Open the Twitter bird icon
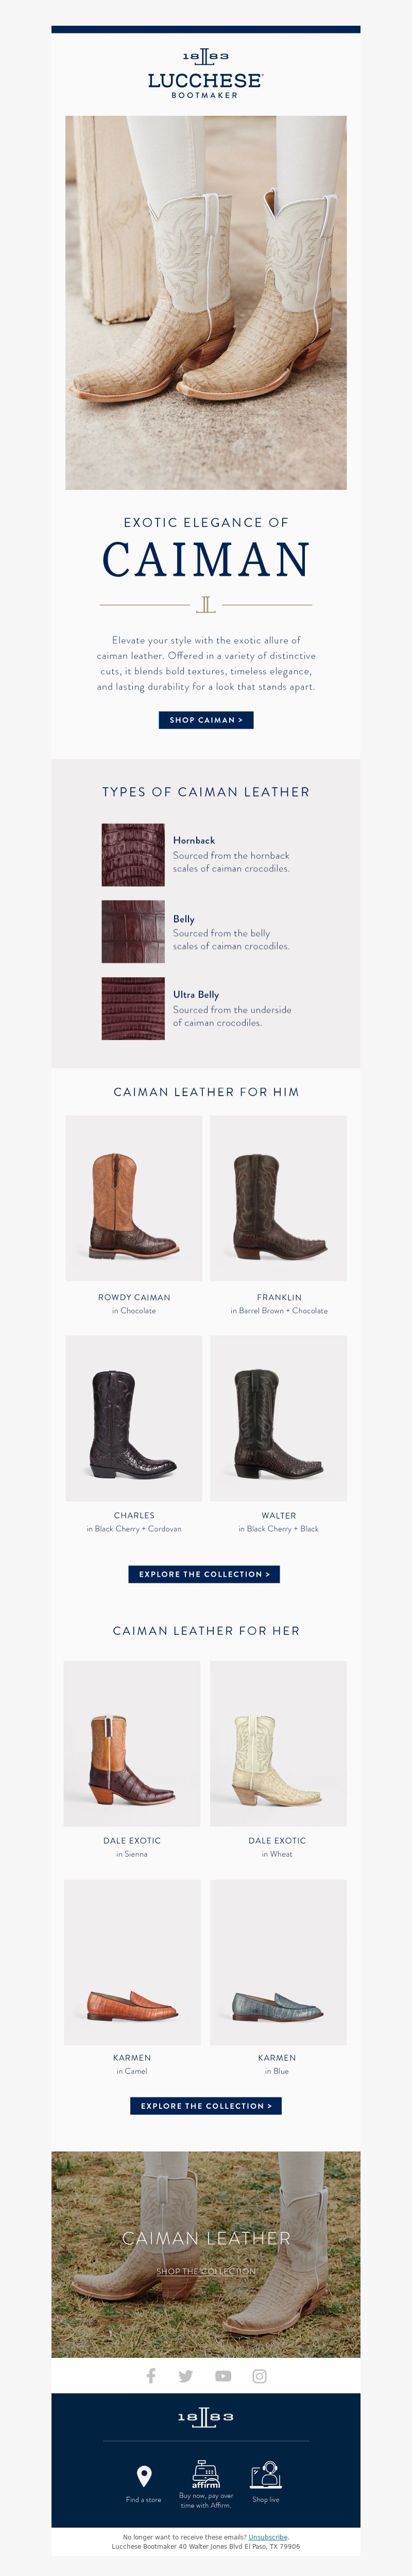This screenshot has width=412, height=2576. (x=186, y=2376)
